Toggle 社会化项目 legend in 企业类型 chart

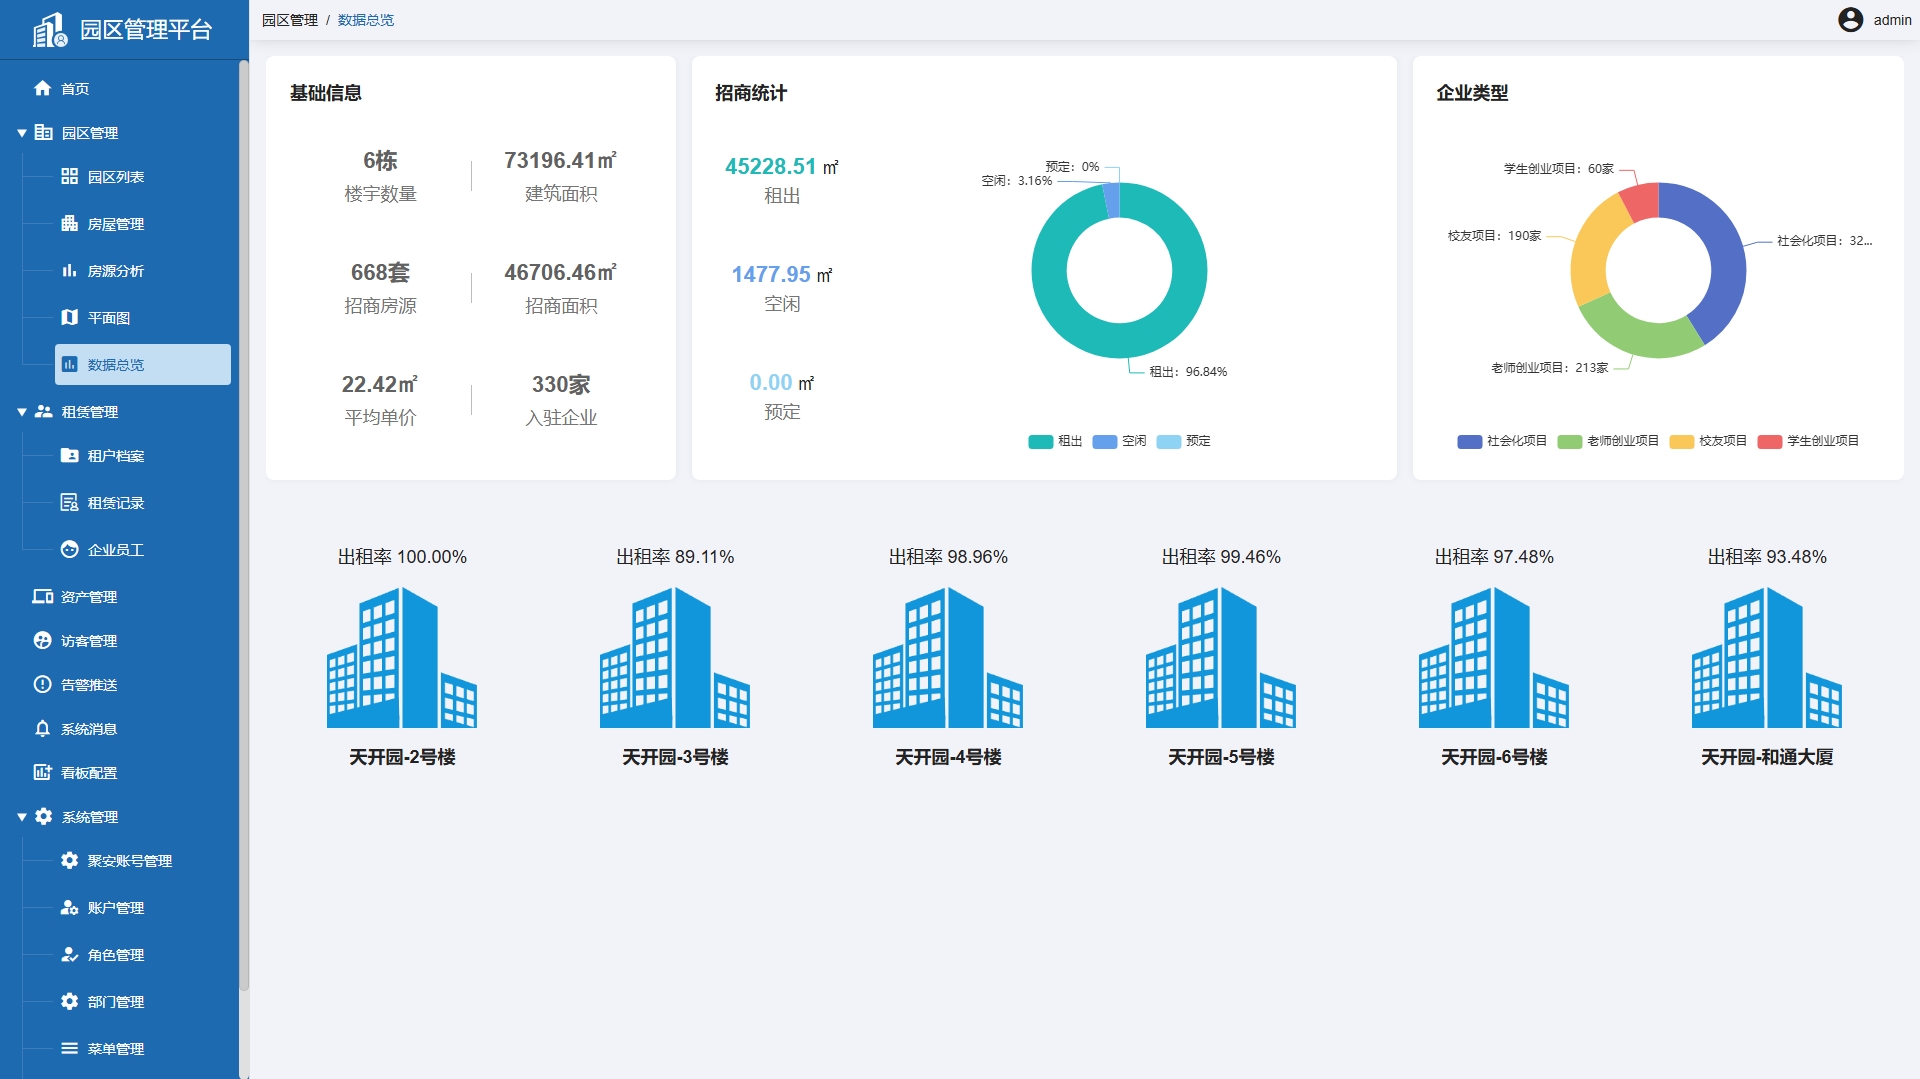1502,441
